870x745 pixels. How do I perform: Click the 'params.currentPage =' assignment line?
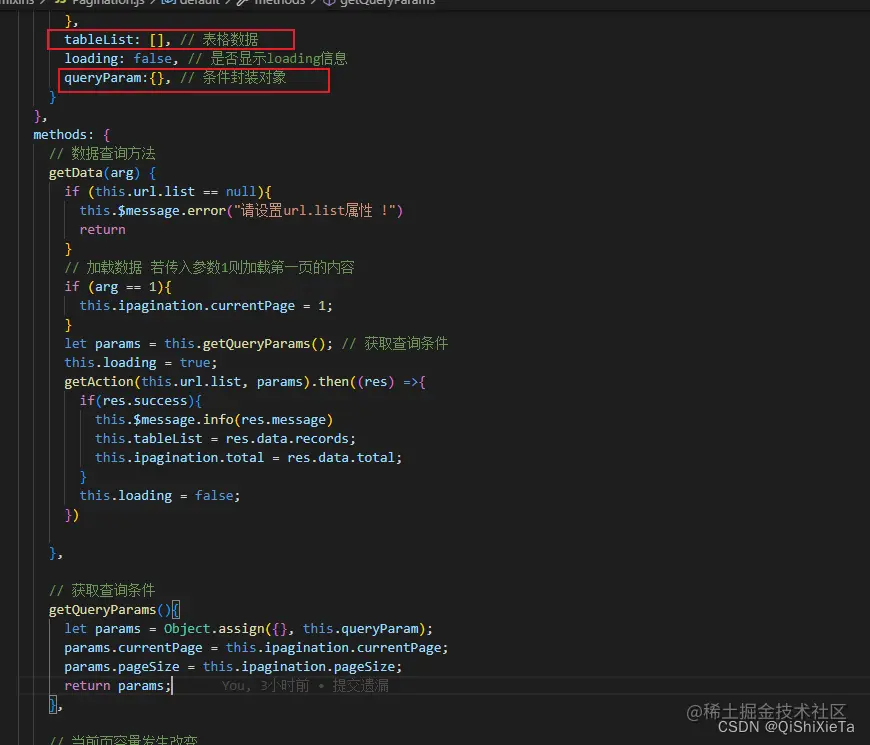256,647
